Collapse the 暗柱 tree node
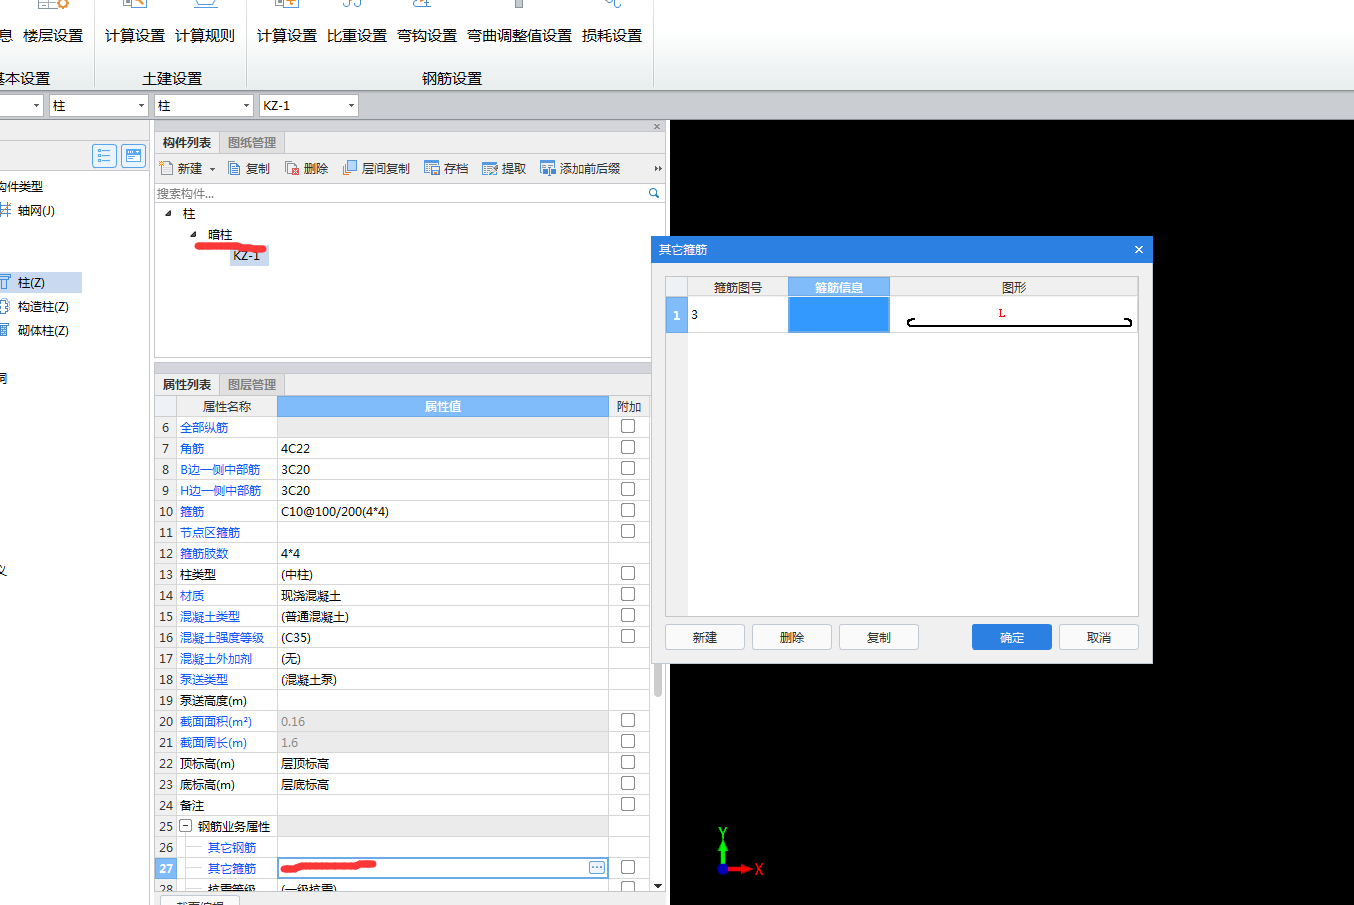This screenshot has width=1354, height=905. [x=193, y=234]
